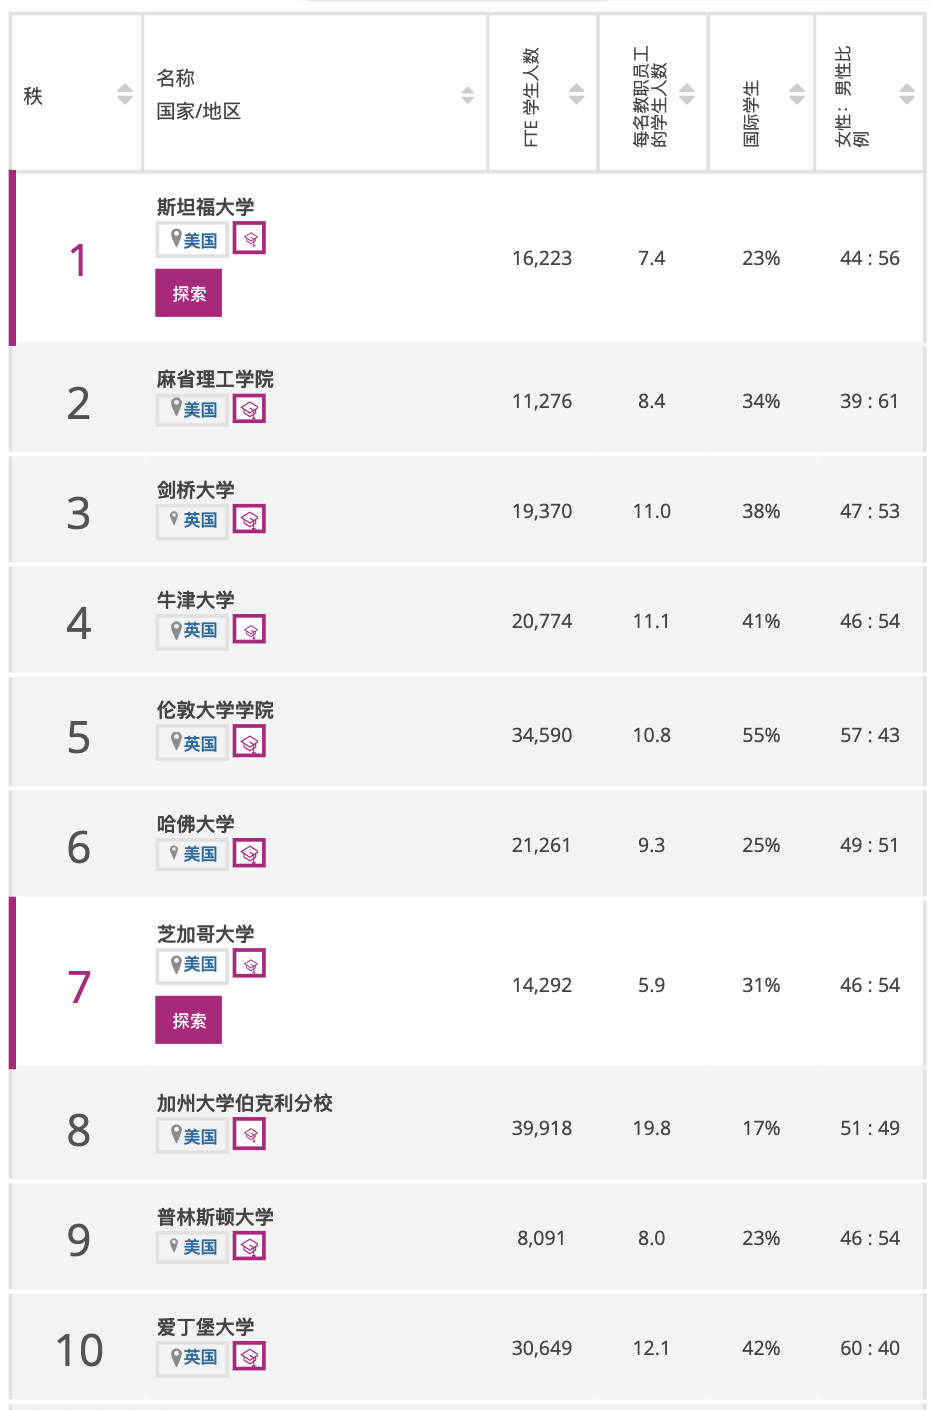Open 伦敦大学学院 university link
932x1410 pixels.
click(215, 710)
